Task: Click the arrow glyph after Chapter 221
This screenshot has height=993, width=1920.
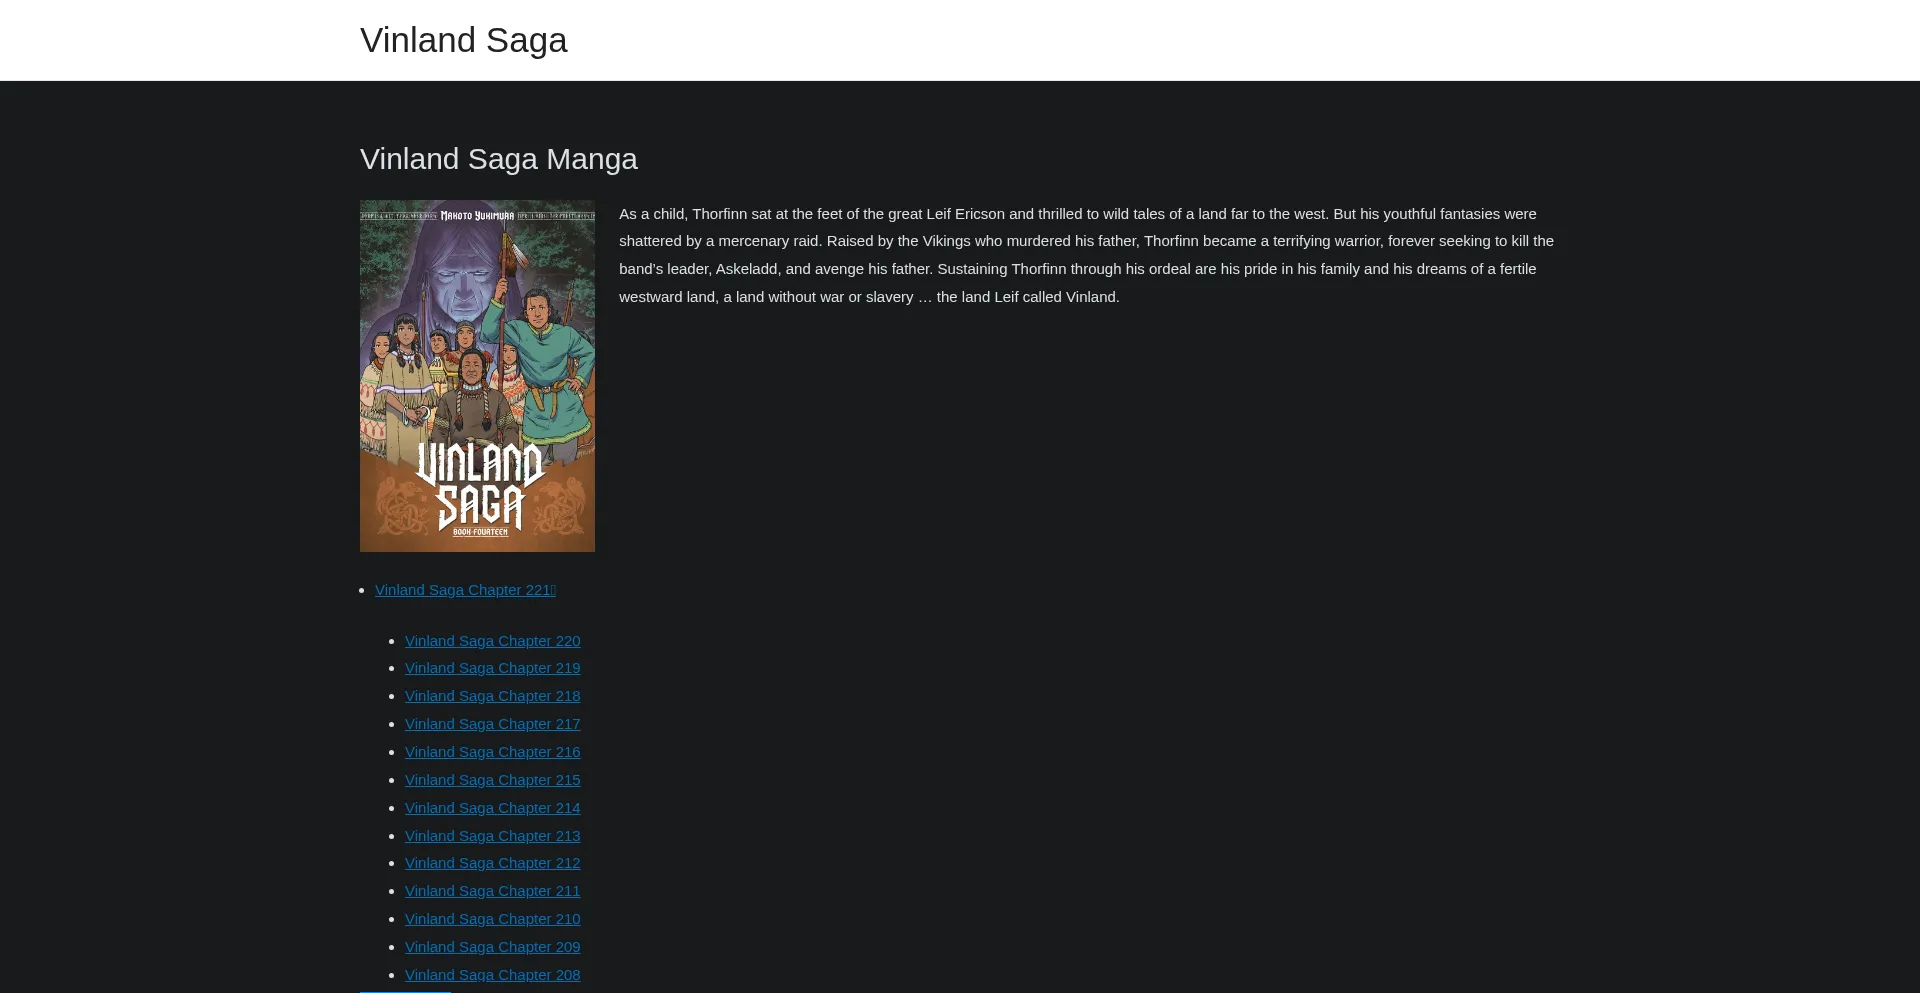Action: (553, 590)
